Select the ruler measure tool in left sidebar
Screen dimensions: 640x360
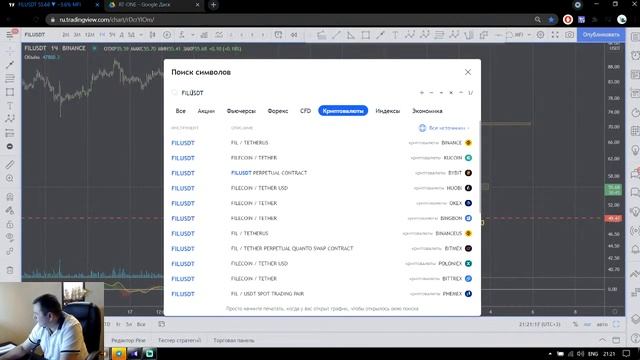tap(10, 164)
